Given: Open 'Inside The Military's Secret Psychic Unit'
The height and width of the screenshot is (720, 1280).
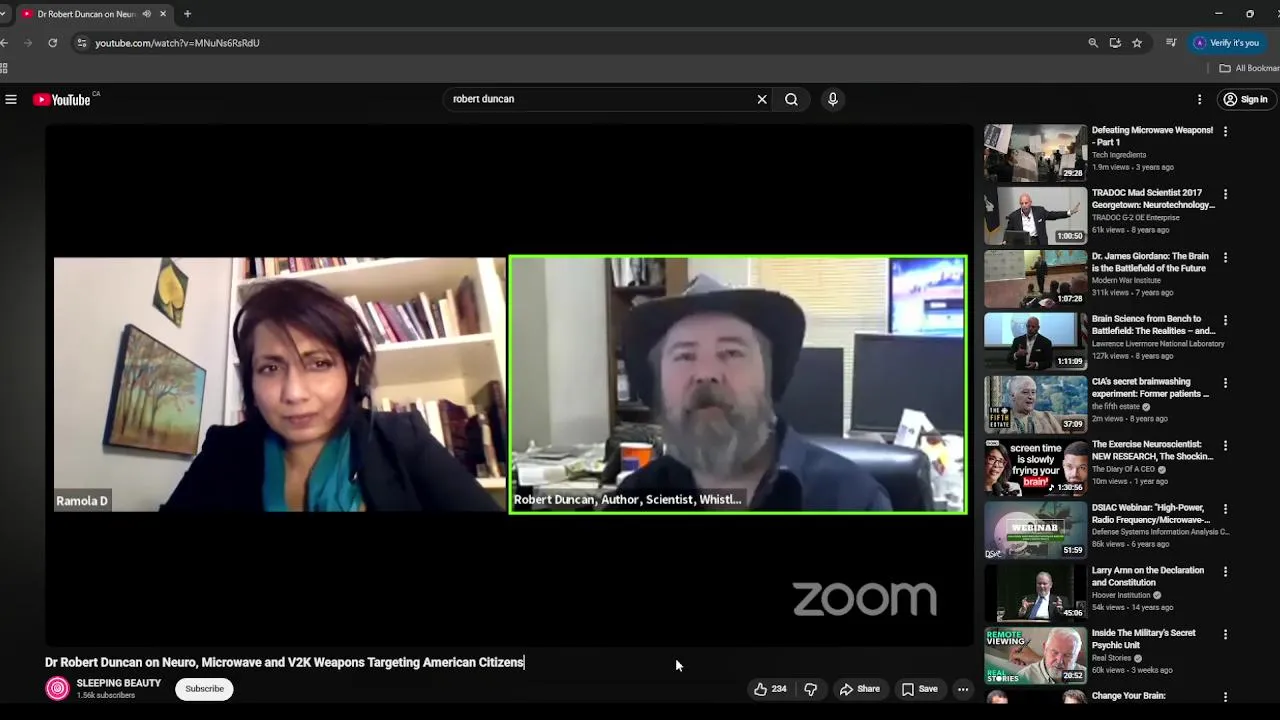Looking at the screenshot, I should coord(1143,639).
